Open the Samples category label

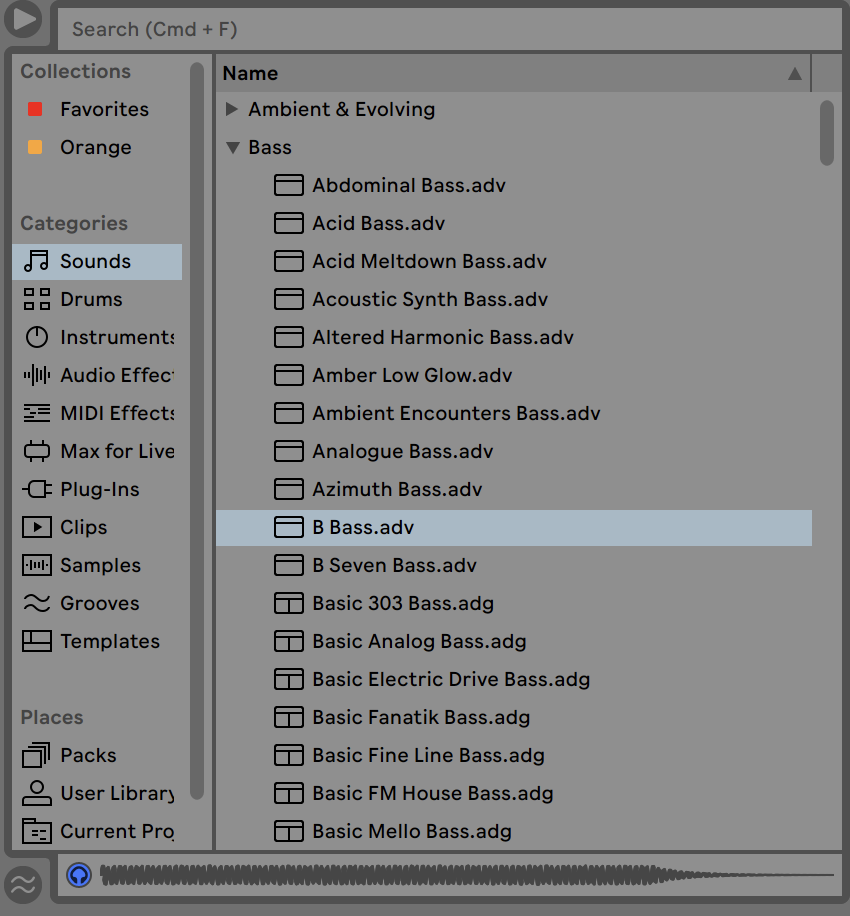(100, 565)
